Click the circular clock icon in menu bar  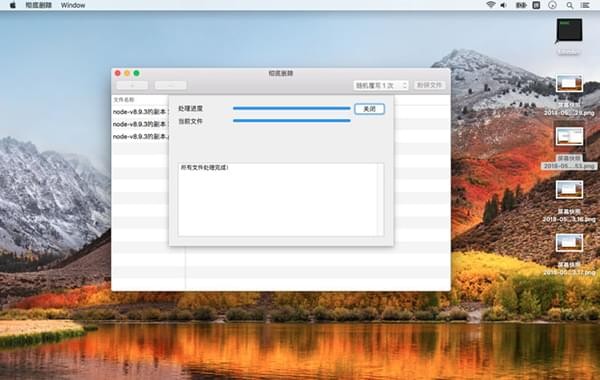point(552,5)
